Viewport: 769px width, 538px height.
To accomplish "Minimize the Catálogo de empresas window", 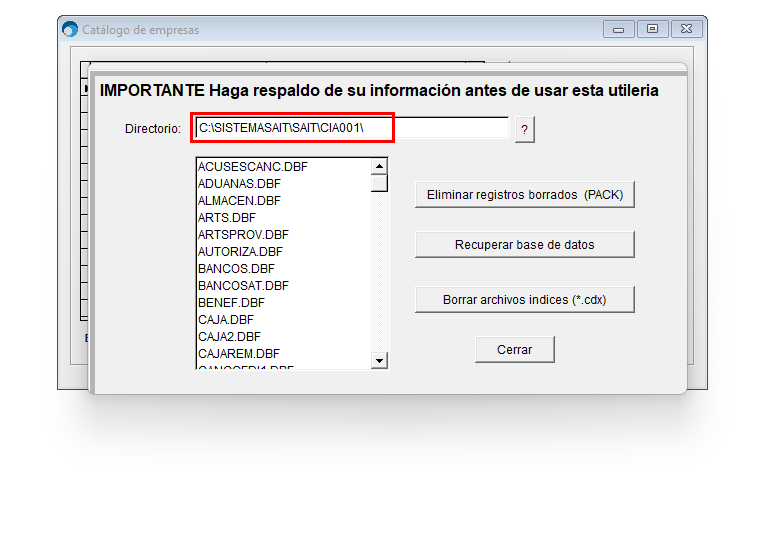I will (x=618, y=29).
